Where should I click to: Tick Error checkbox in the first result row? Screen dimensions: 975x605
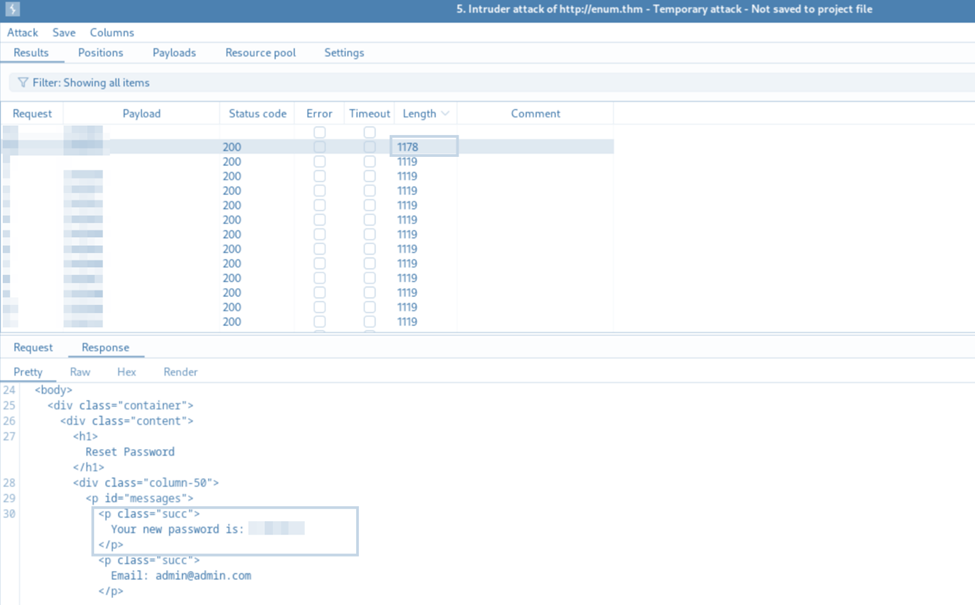(x=320, y=132)
